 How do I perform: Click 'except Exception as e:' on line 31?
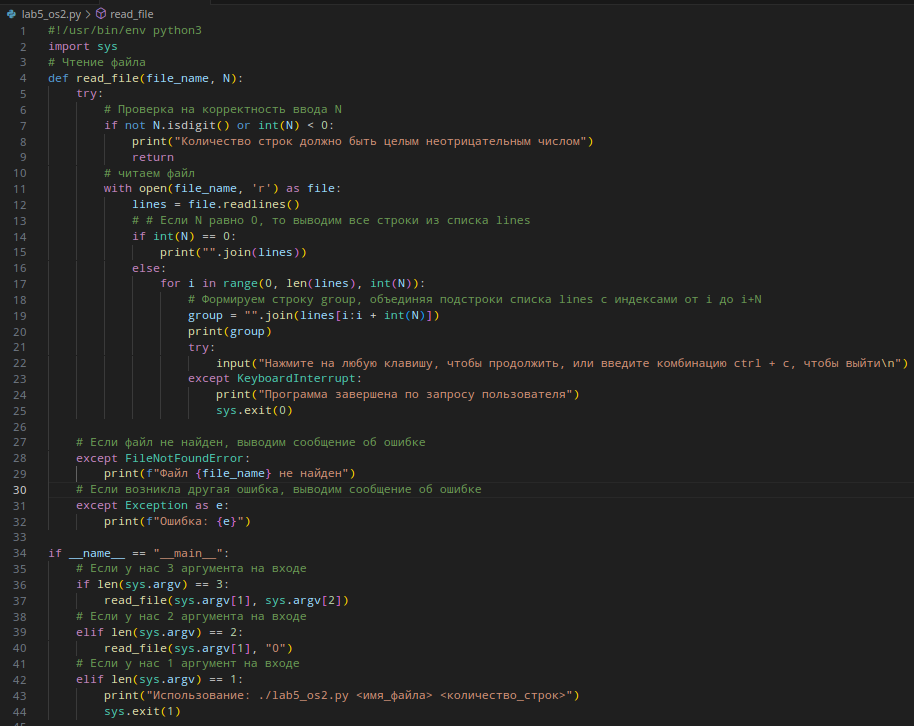click(152, 506)
